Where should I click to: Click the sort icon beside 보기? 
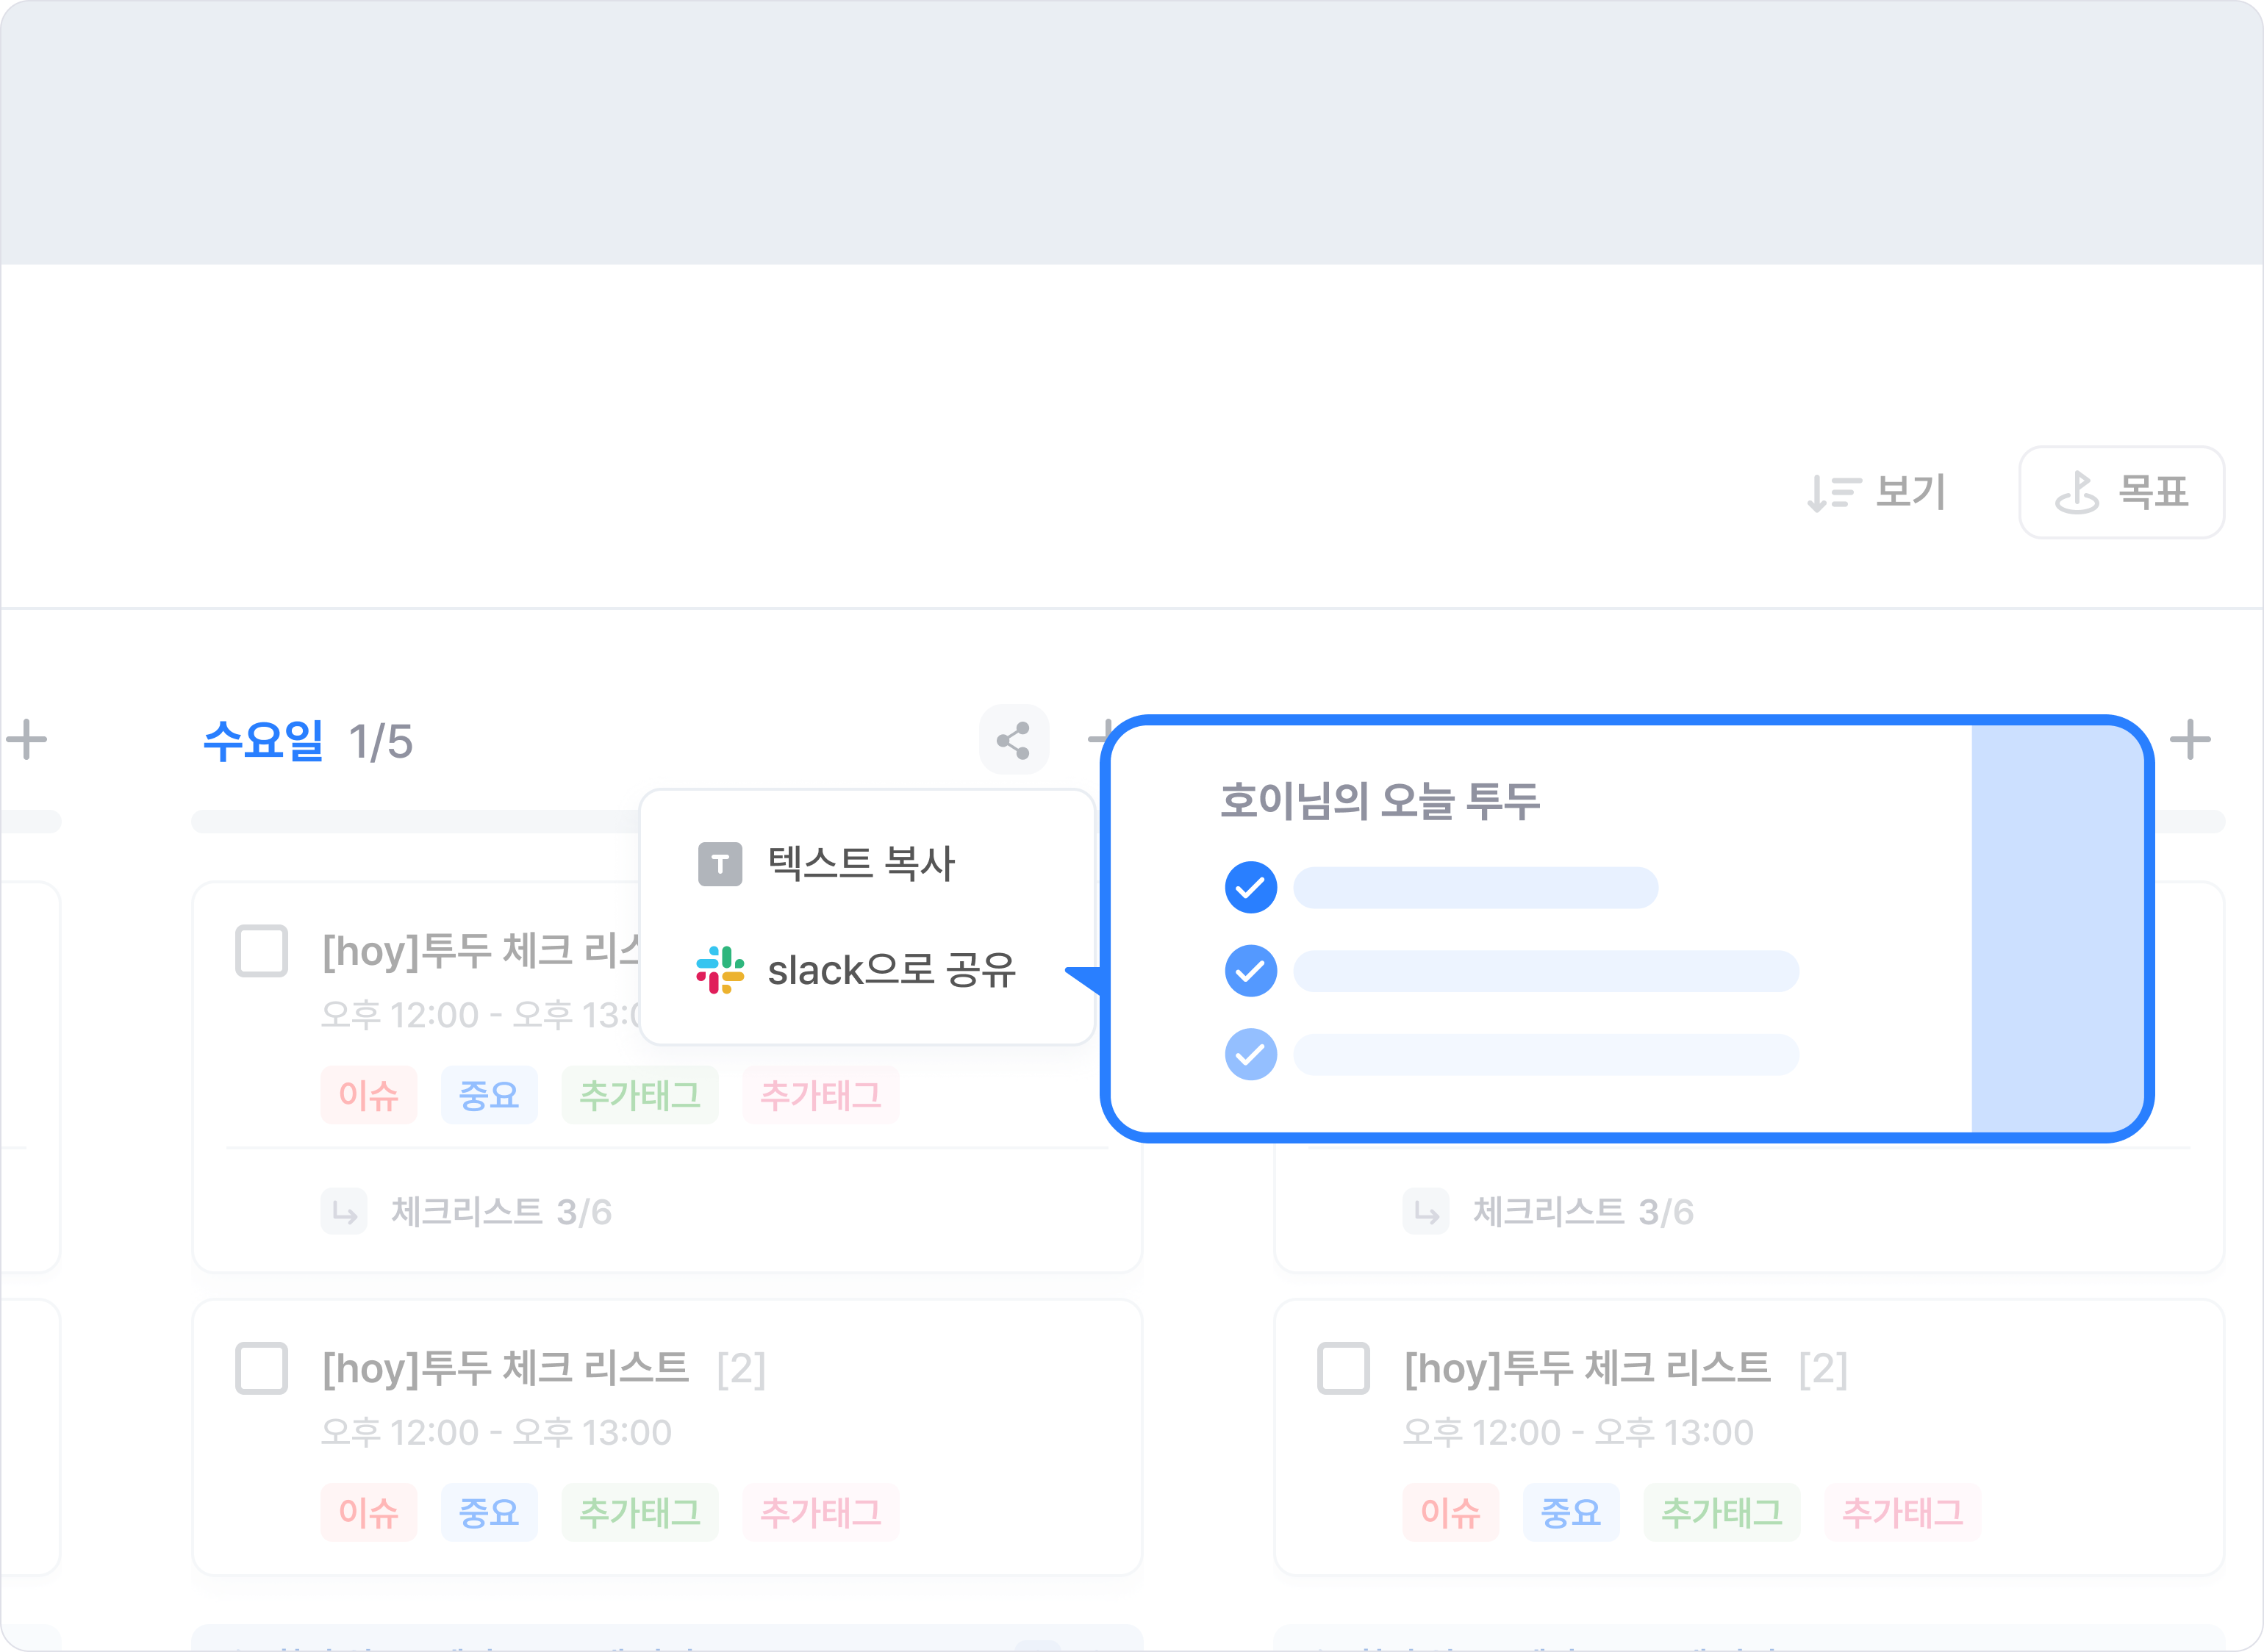1833,493
